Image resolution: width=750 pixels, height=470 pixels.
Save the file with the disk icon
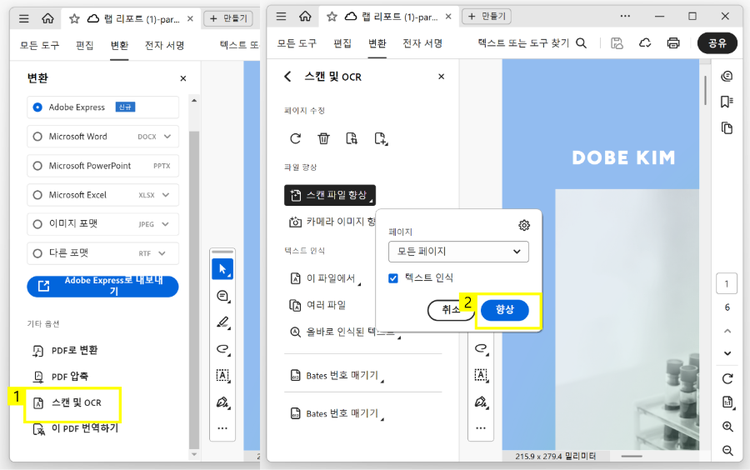[617, 43]
